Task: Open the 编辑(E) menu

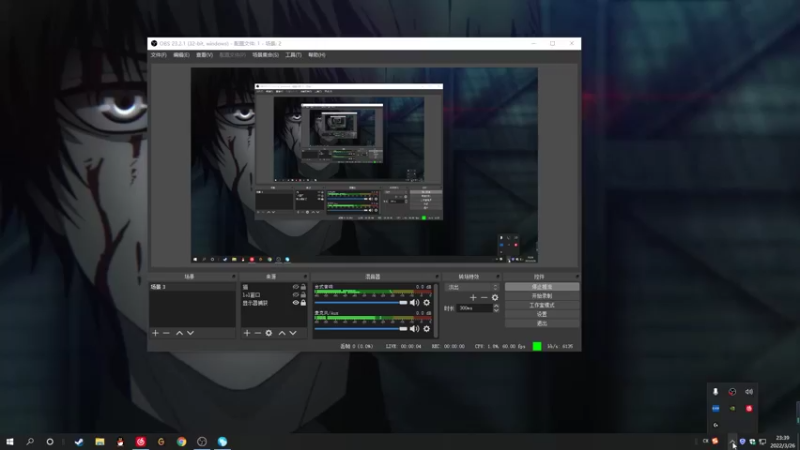Action: click(x=181, y=55)
